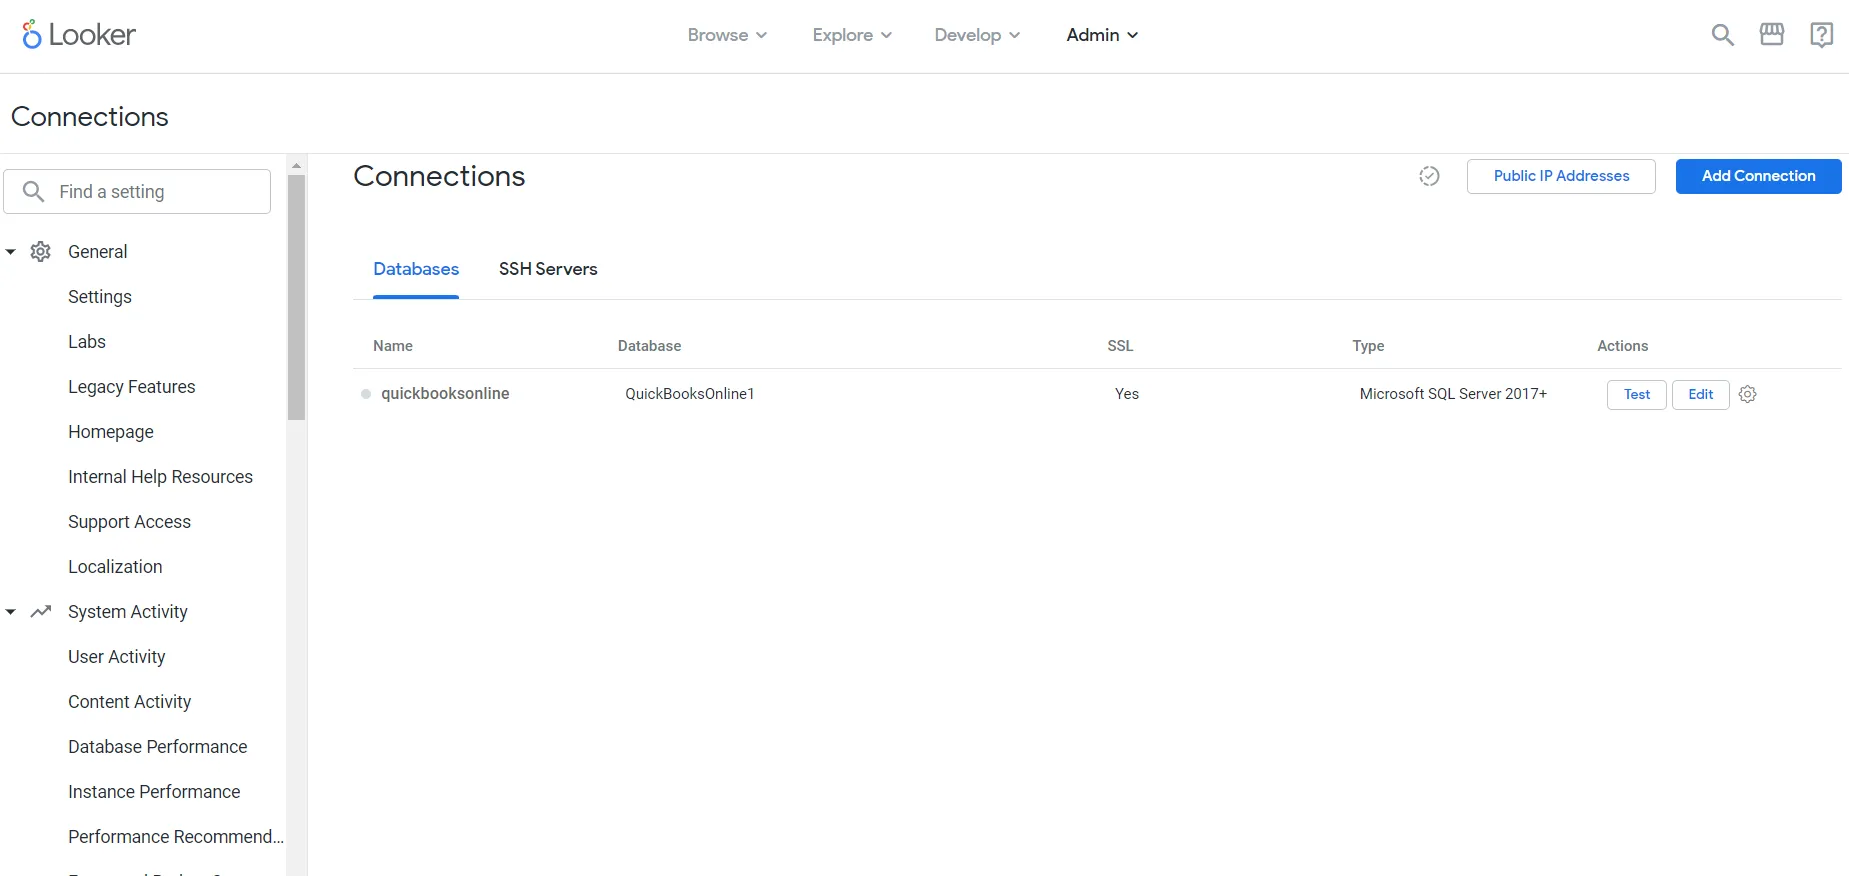Select the Databases tab
1849x876 pixels.
click(x=416, y=269)
